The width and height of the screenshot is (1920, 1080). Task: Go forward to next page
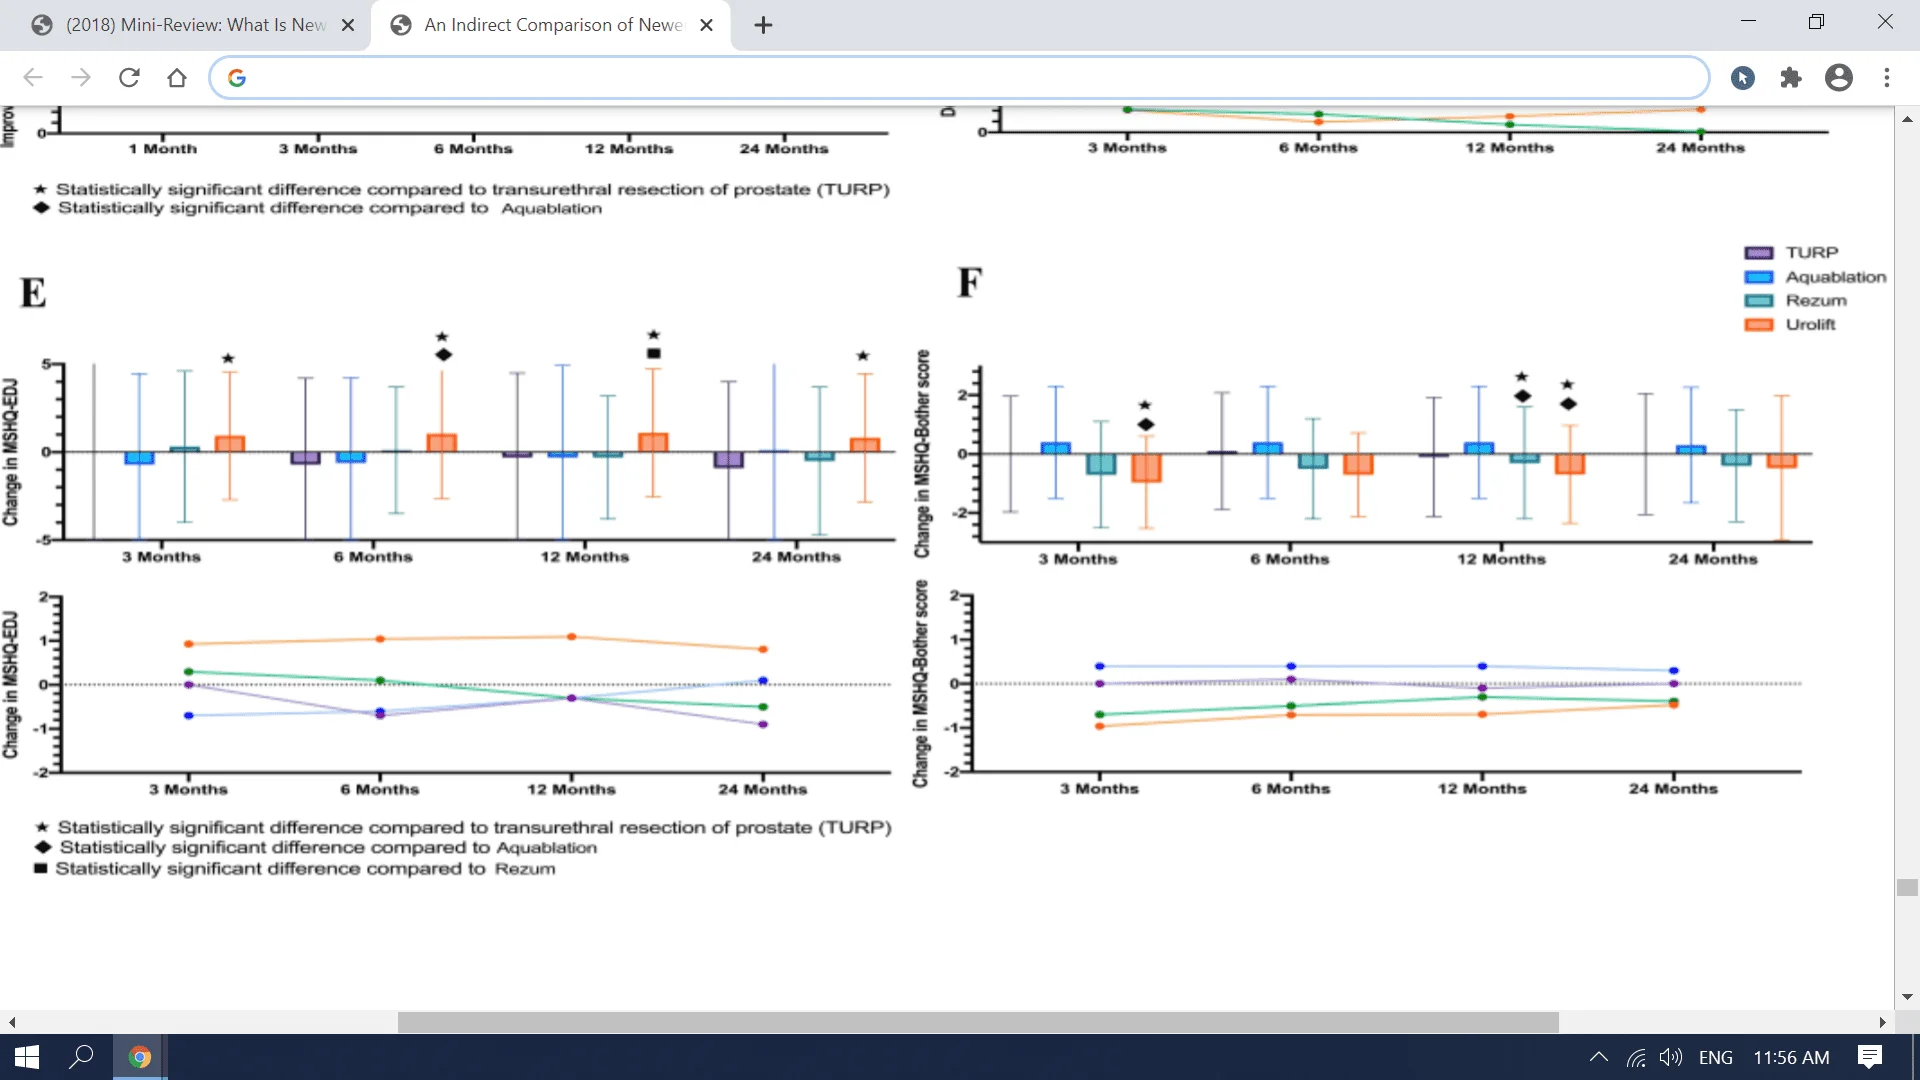coord(81,78)
